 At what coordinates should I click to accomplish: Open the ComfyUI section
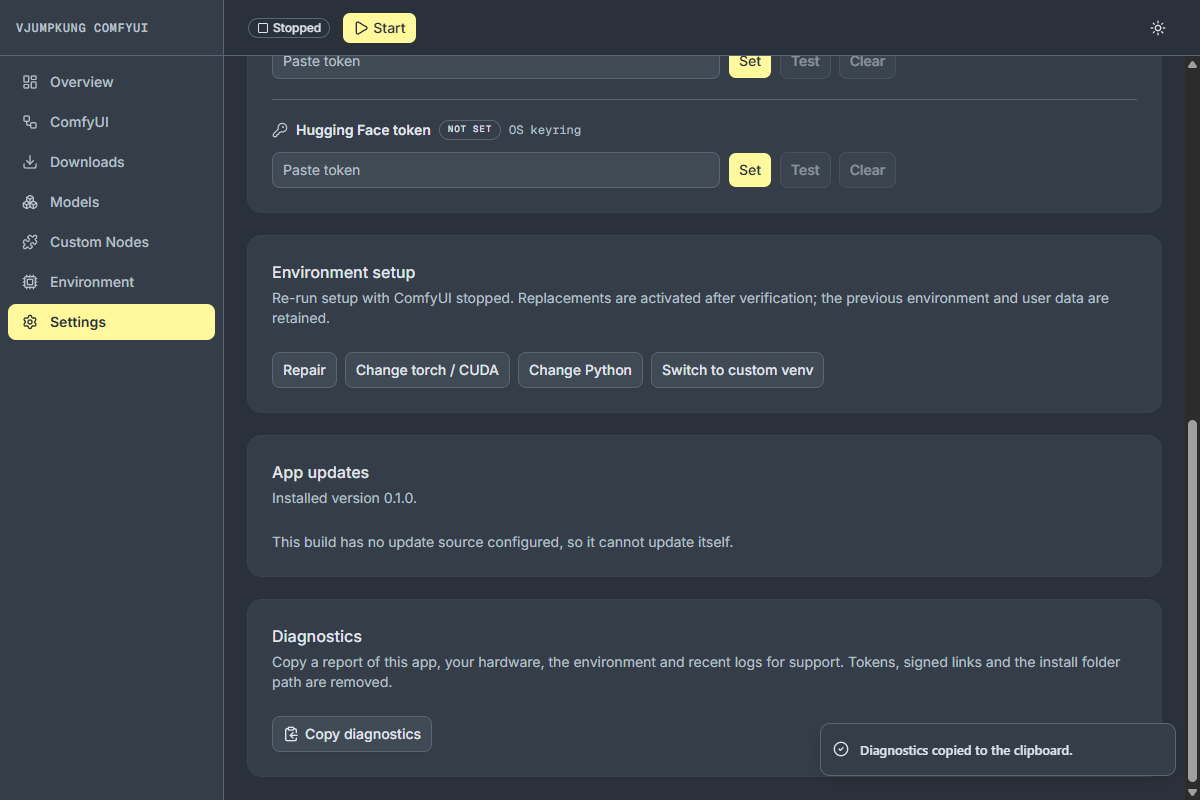tap(111, 122)
